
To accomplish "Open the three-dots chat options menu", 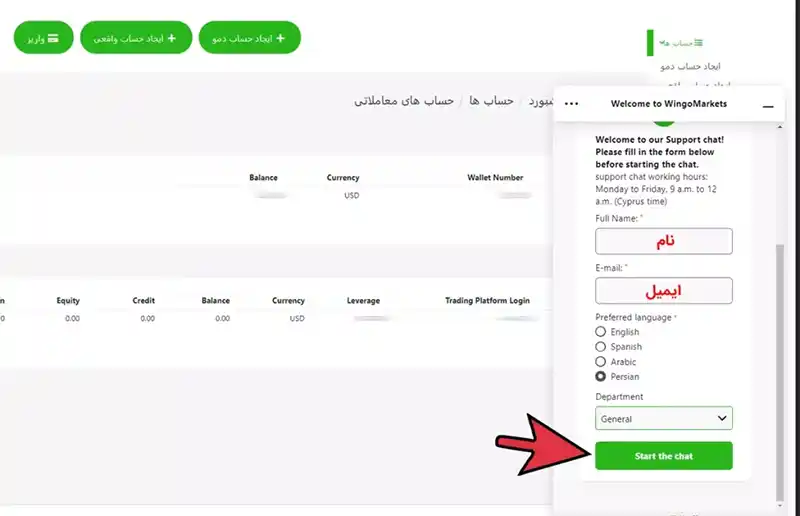I will [x=571, y=104].
